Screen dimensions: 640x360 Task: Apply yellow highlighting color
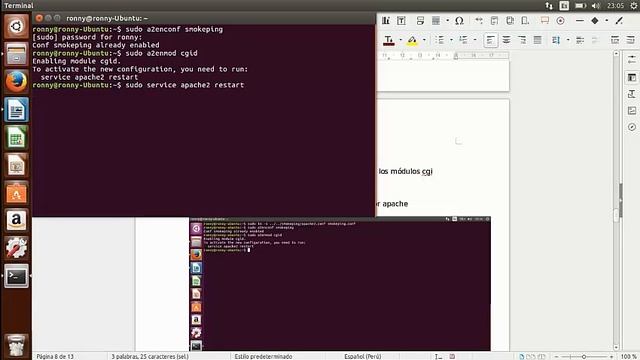(x=412, y=40)
